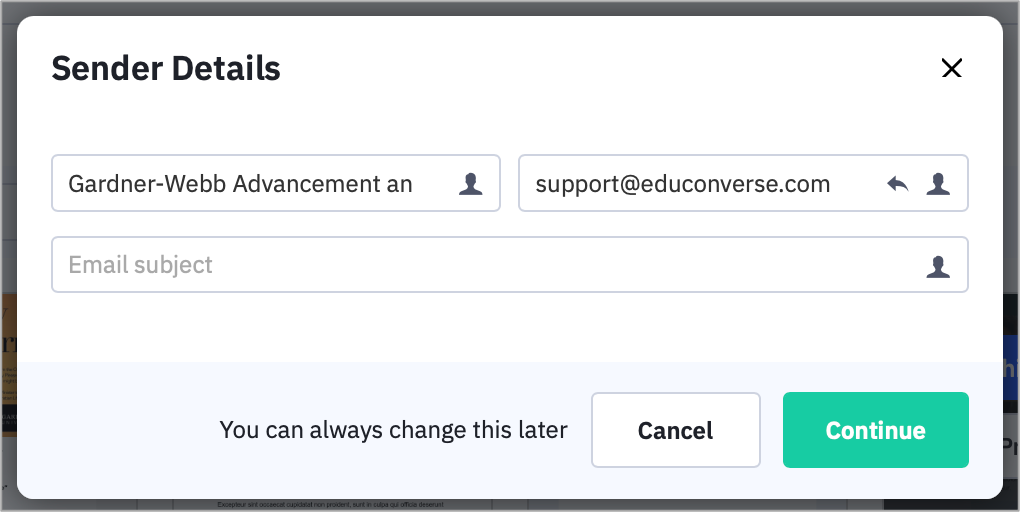Cancel the sender details changes
1020x512 pixels.
pyautogui.click(x=676, y=430)
